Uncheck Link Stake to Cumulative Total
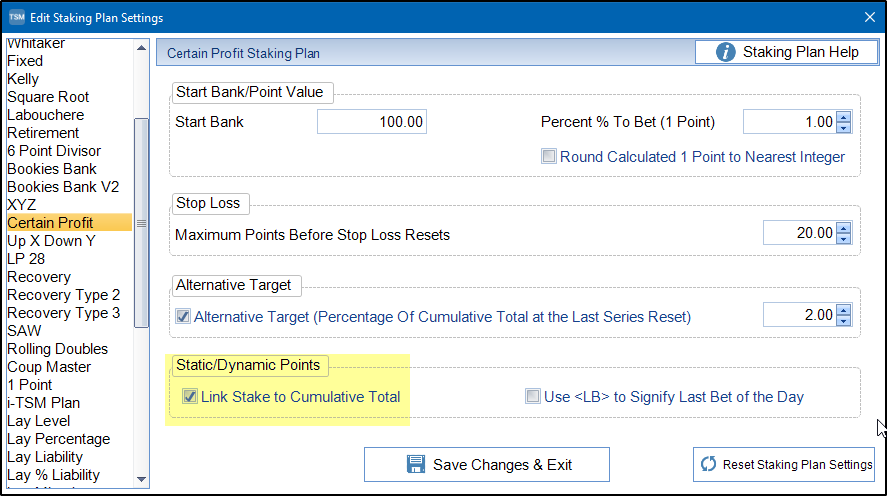 190,397
